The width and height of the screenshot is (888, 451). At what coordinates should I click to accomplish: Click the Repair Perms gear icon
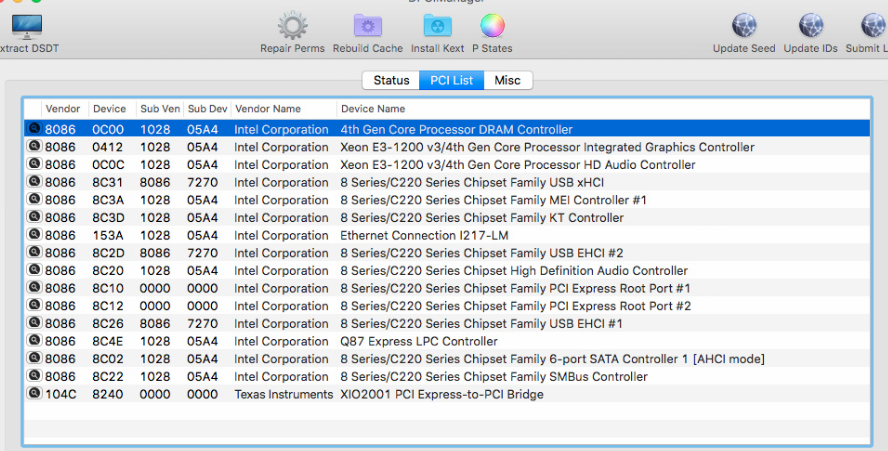[x=292, y=27]
